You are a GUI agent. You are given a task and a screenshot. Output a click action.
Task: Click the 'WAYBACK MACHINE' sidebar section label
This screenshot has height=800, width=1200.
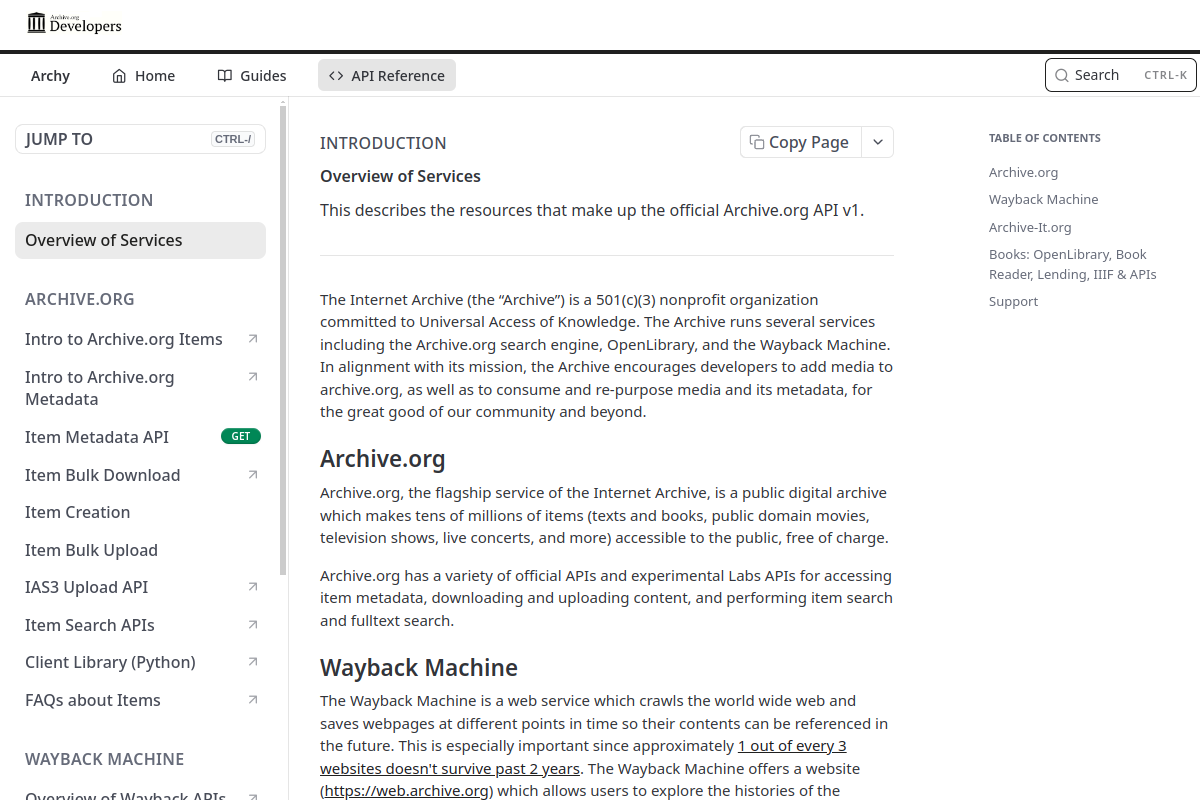104,759
